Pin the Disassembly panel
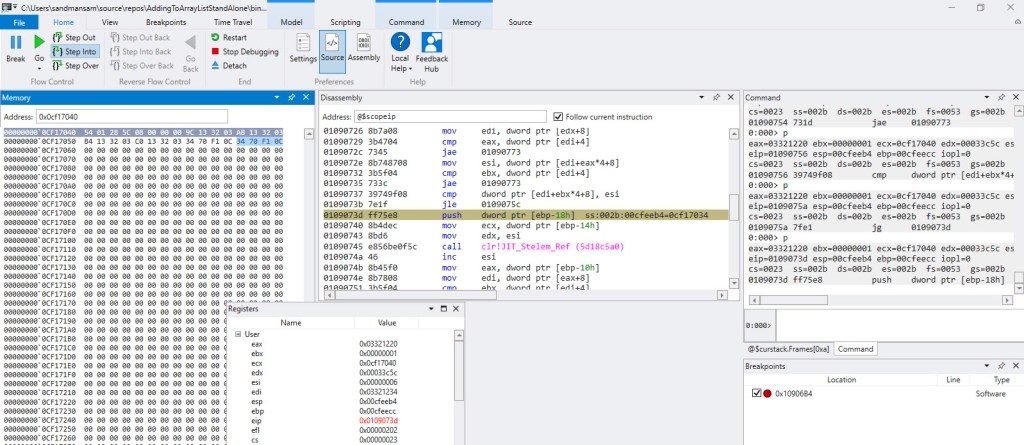Viewport: 1024px width, 445px height. pos(717,97)
